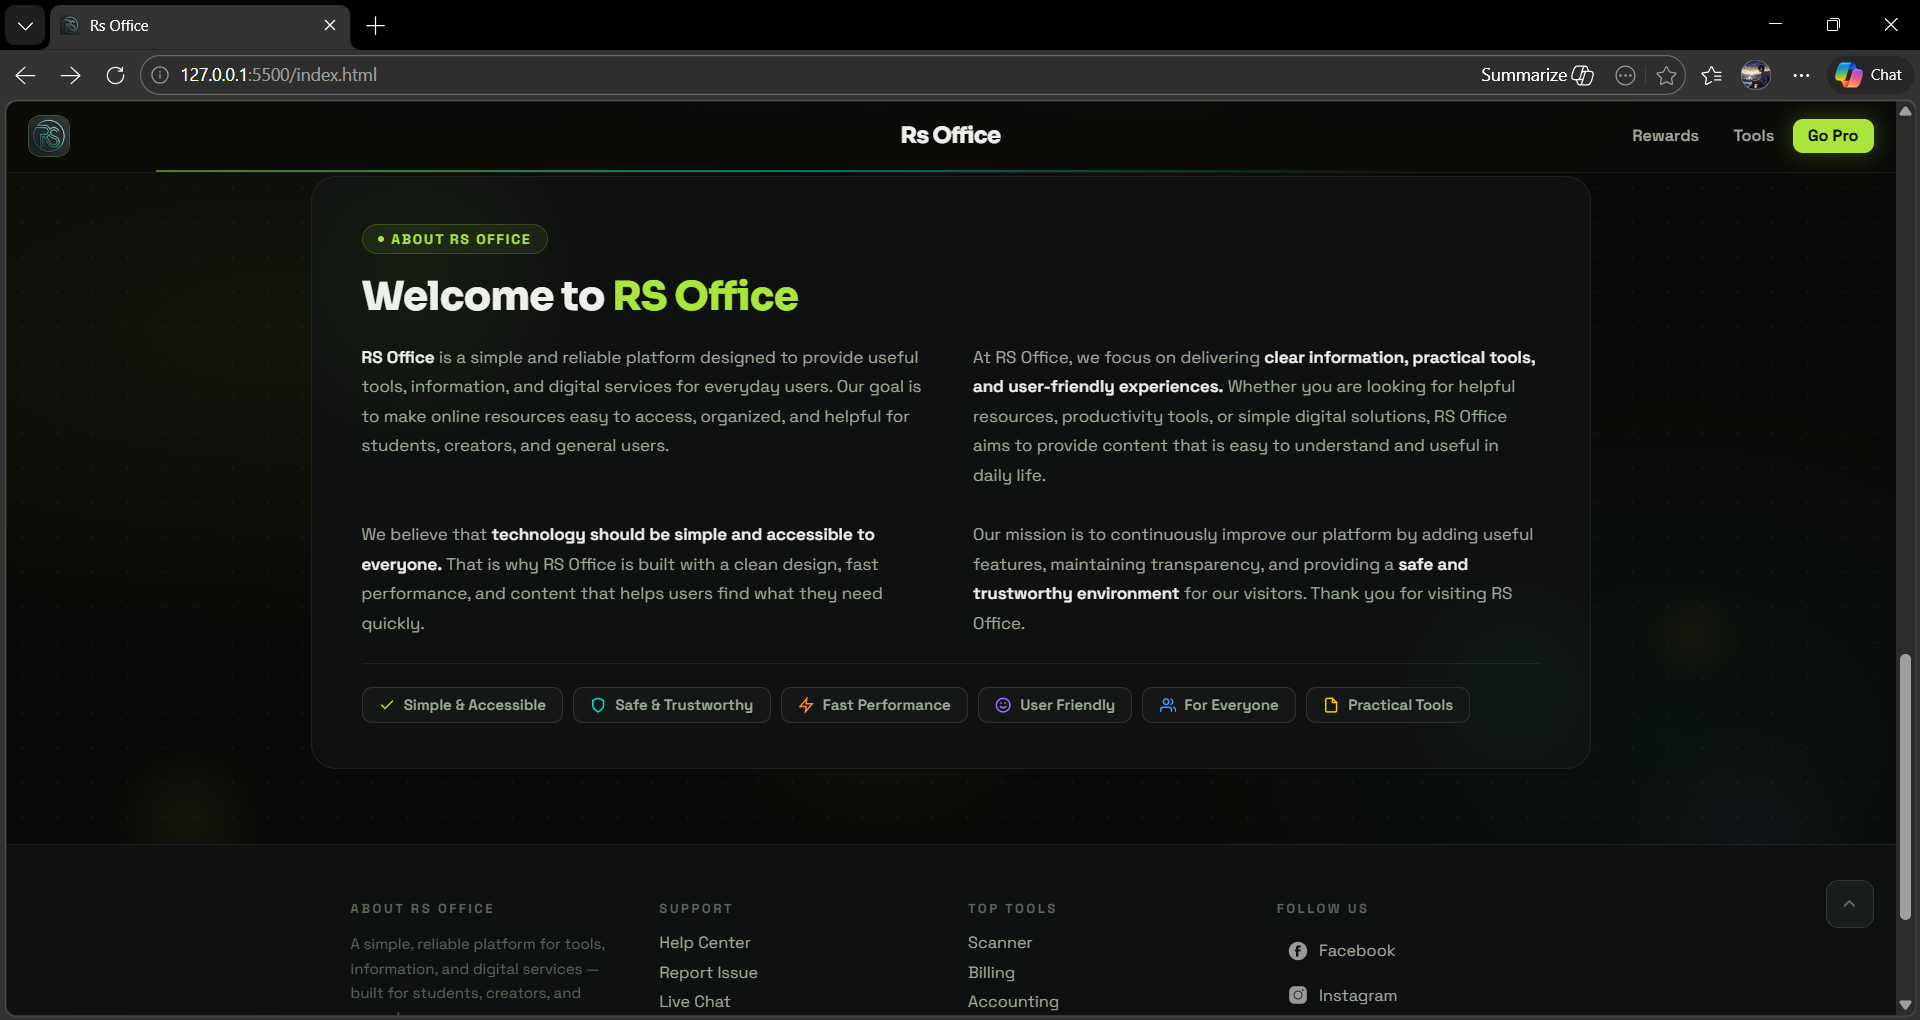Open Facebook from the footer icon

tap(1297, 950)
